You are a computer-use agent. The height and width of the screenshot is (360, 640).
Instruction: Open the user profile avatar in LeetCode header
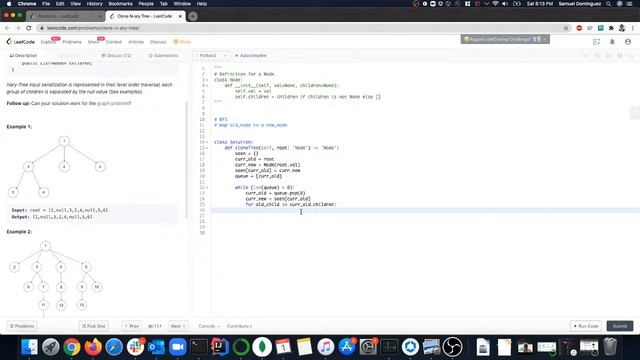628,42
